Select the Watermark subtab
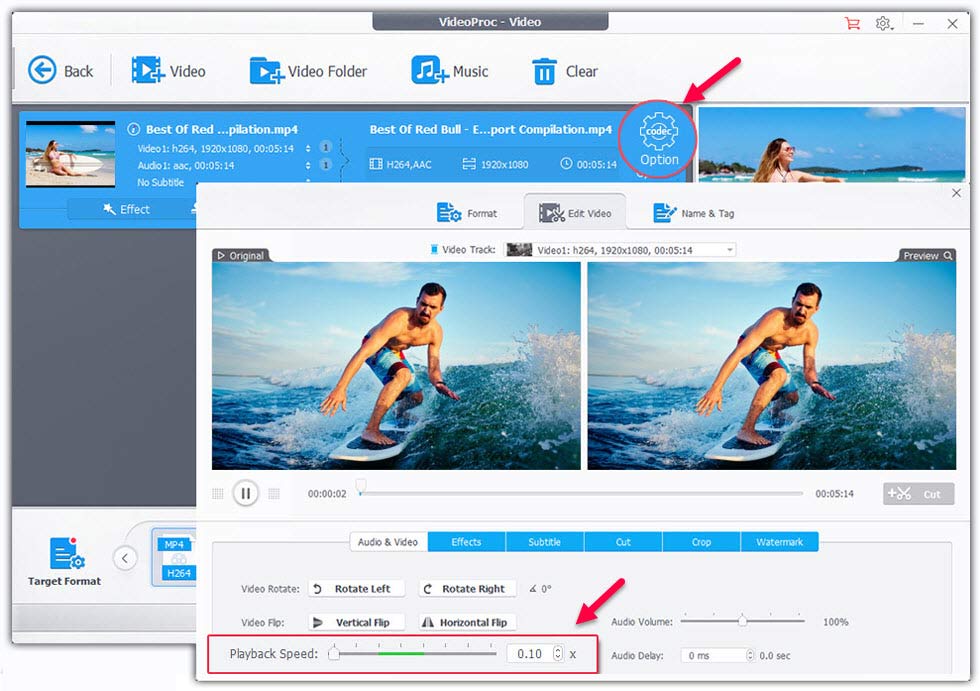This screenshot has width=980, height=691. [779, 542]
